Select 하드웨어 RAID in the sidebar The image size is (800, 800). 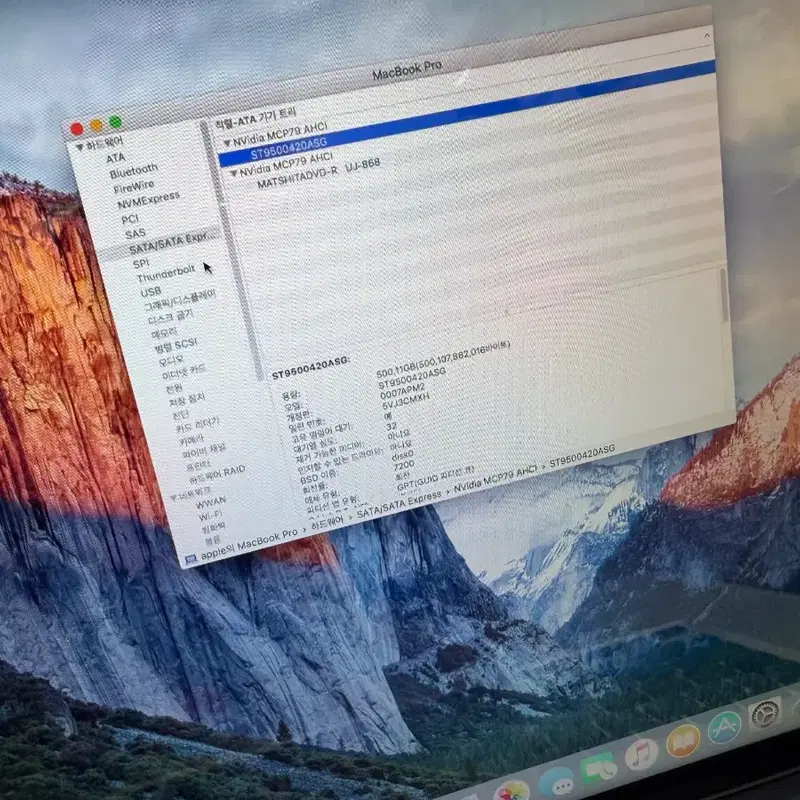217,474
